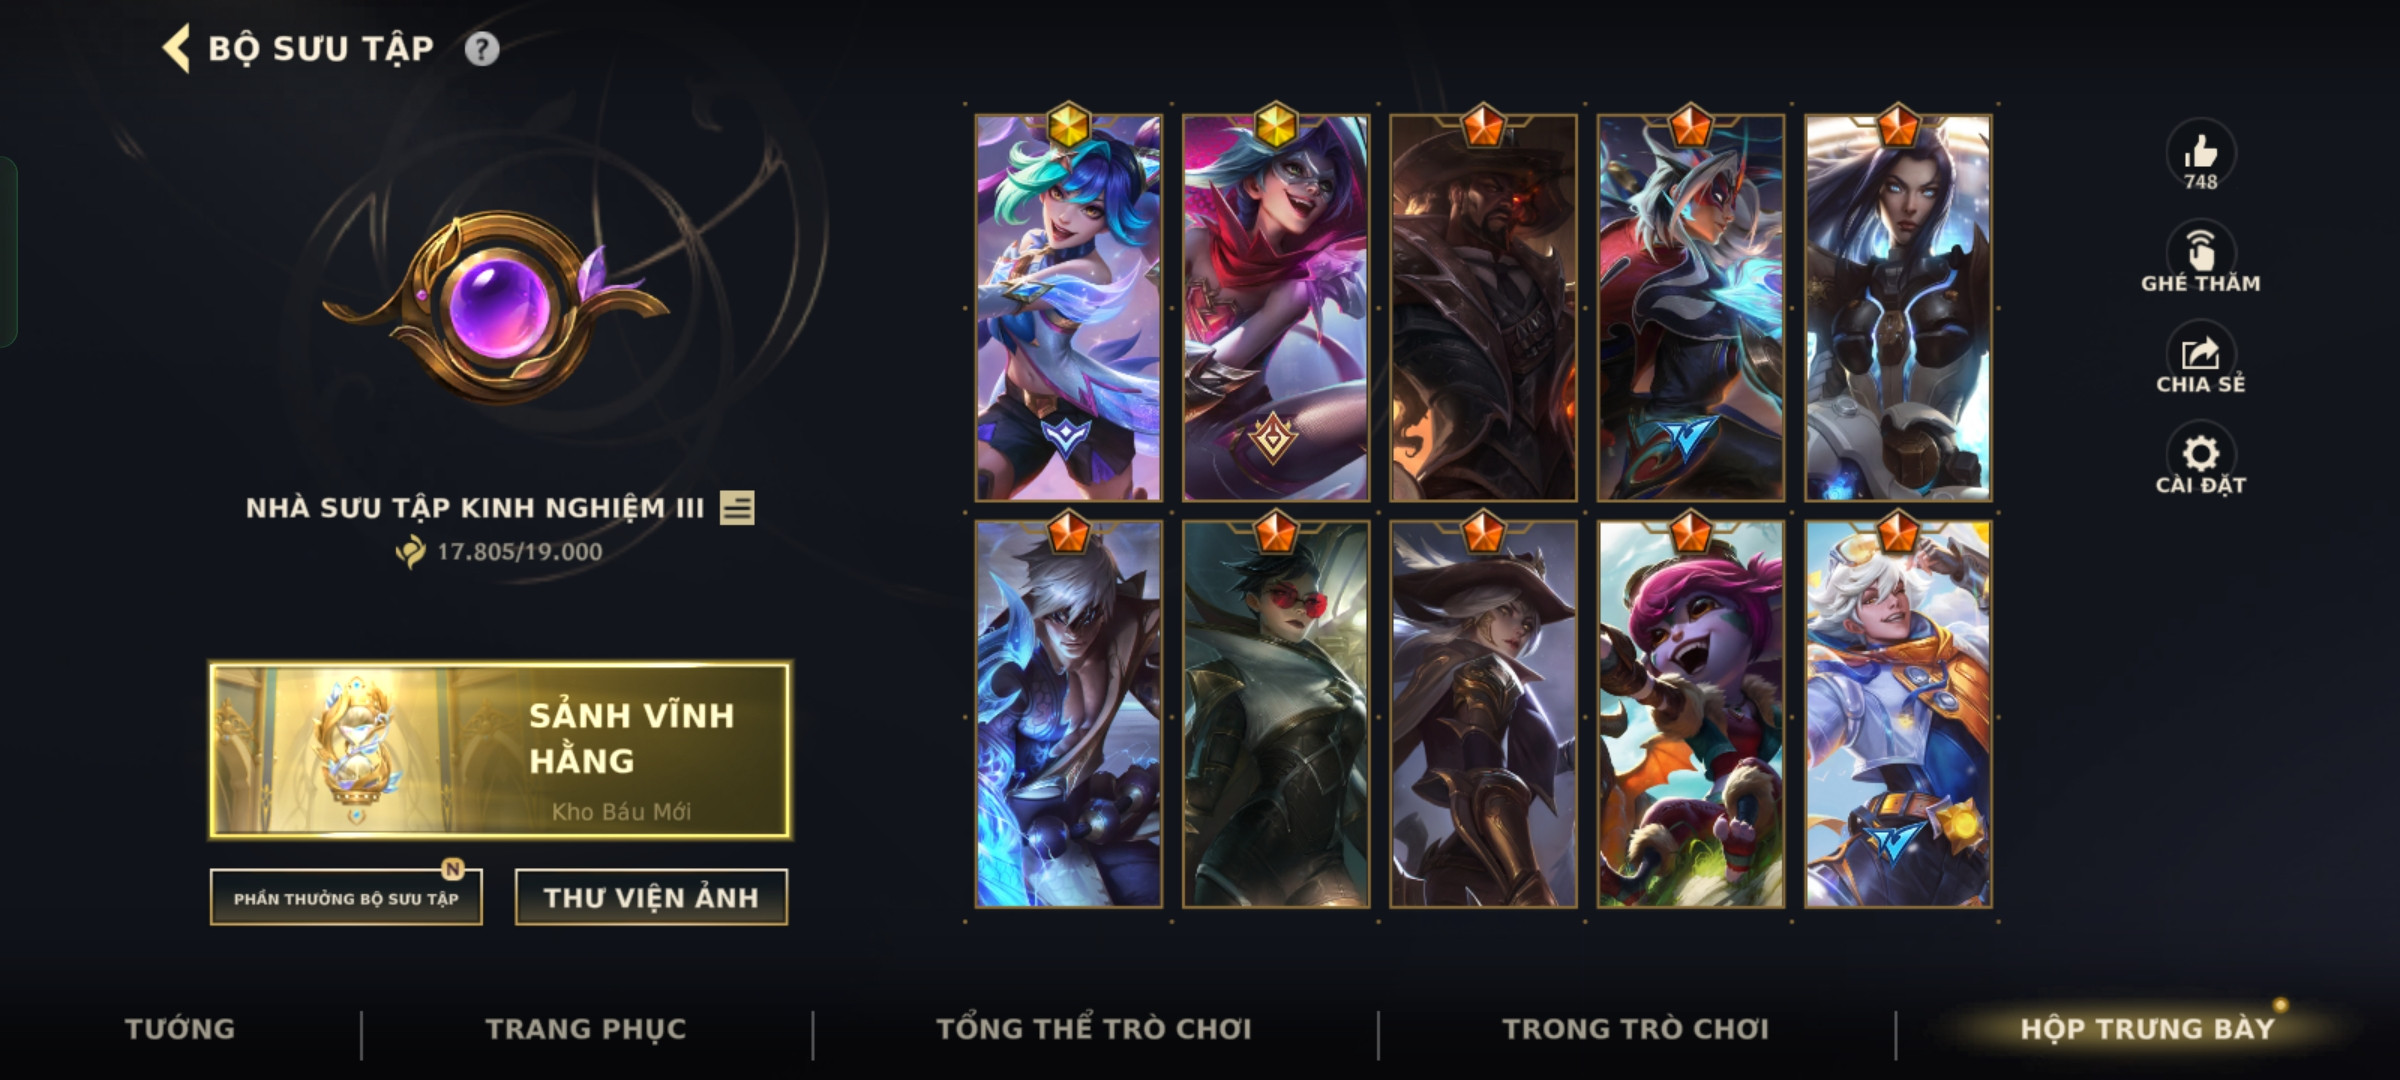Switch to the Tướng tab
The height and width of the screenshot is (1080, 2400).
click(x=180, y=1029)
